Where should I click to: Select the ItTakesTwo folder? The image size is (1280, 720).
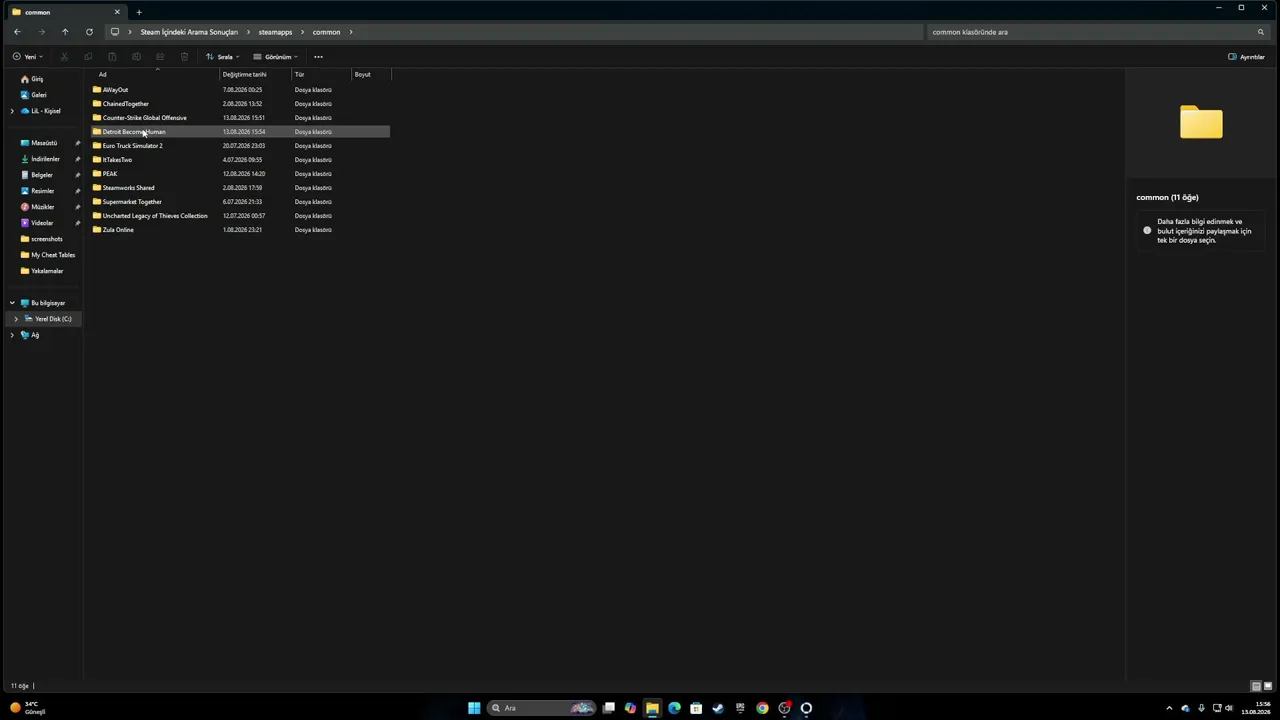pyautogui.click(x=240, y=160)
